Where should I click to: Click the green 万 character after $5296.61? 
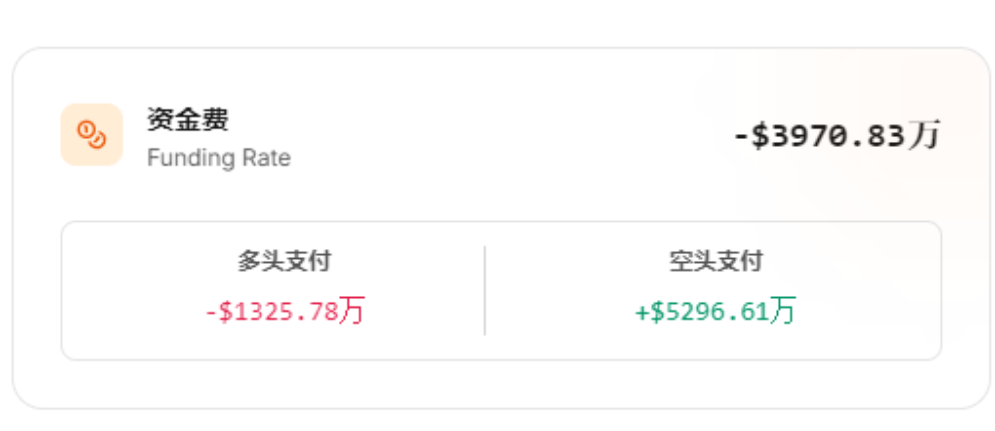pos(783,310)
